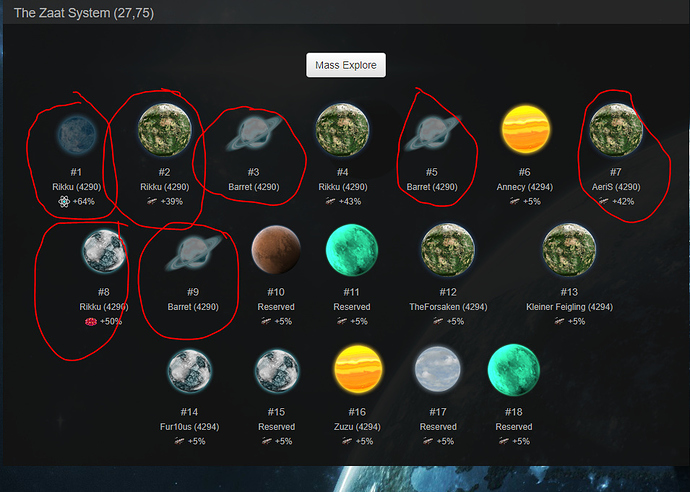Click ship bonus icon under planet #4

[330, 201]
